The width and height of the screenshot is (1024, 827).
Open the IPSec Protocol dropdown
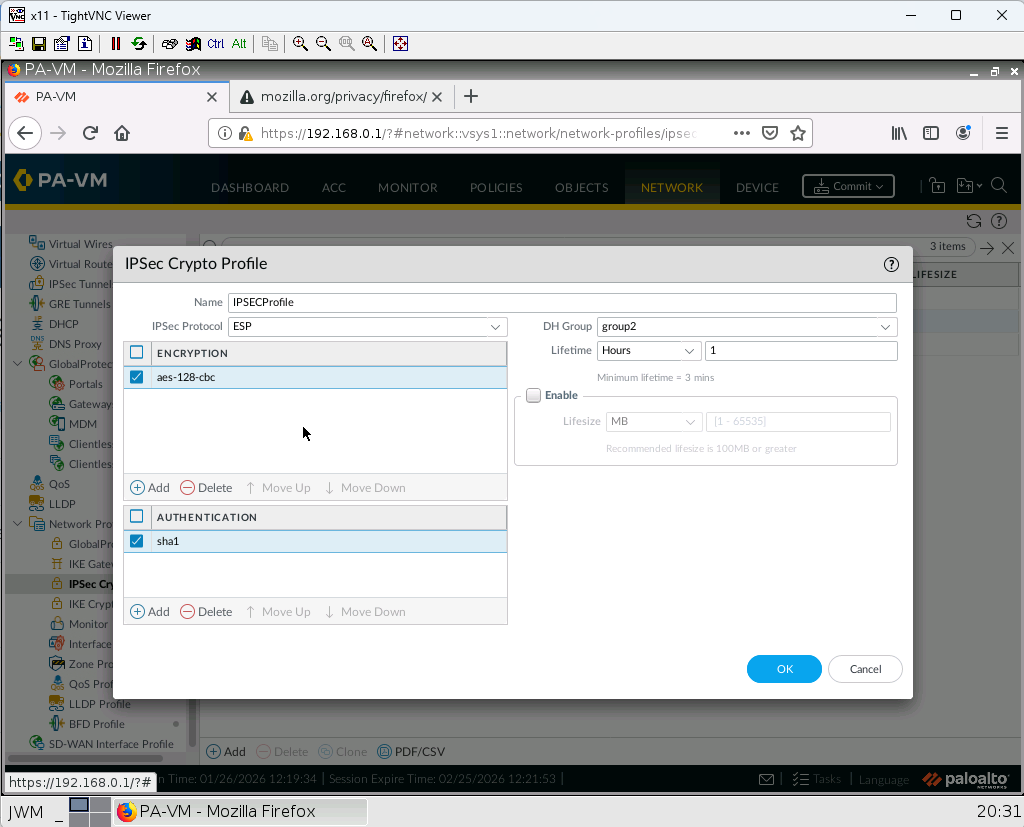point(367,327)
